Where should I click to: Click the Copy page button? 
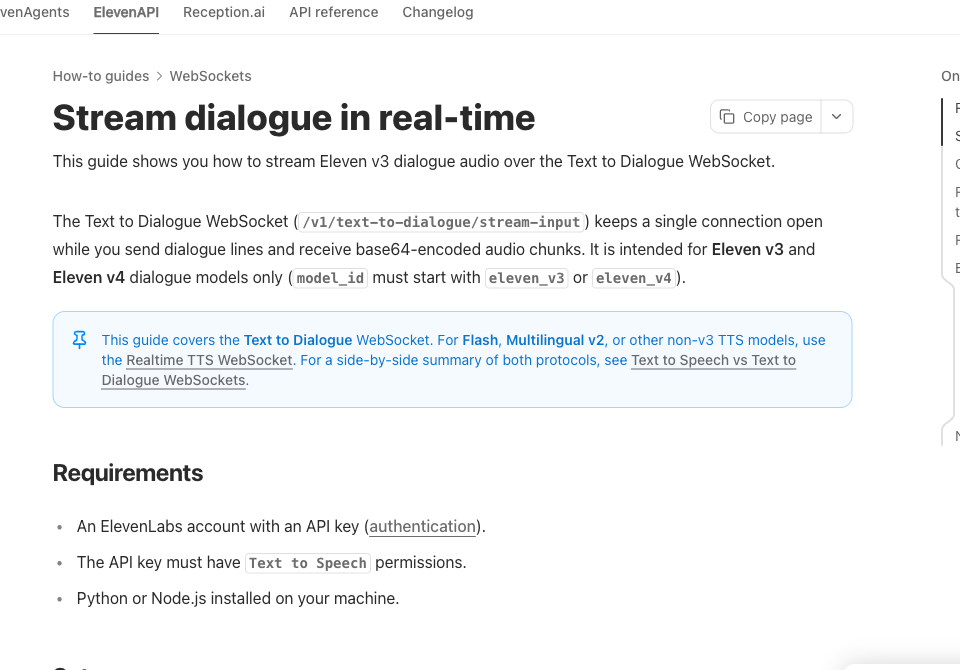click(x=766, y=116)
